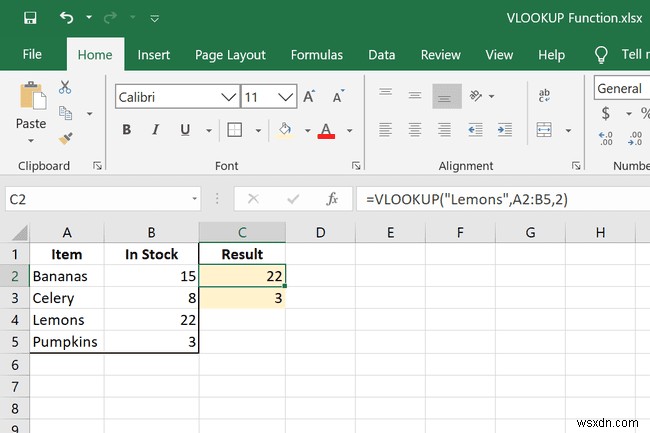This screenshot has width=650, height=433.
Task: Open the General number format box
Action: (x=622, y=88)
